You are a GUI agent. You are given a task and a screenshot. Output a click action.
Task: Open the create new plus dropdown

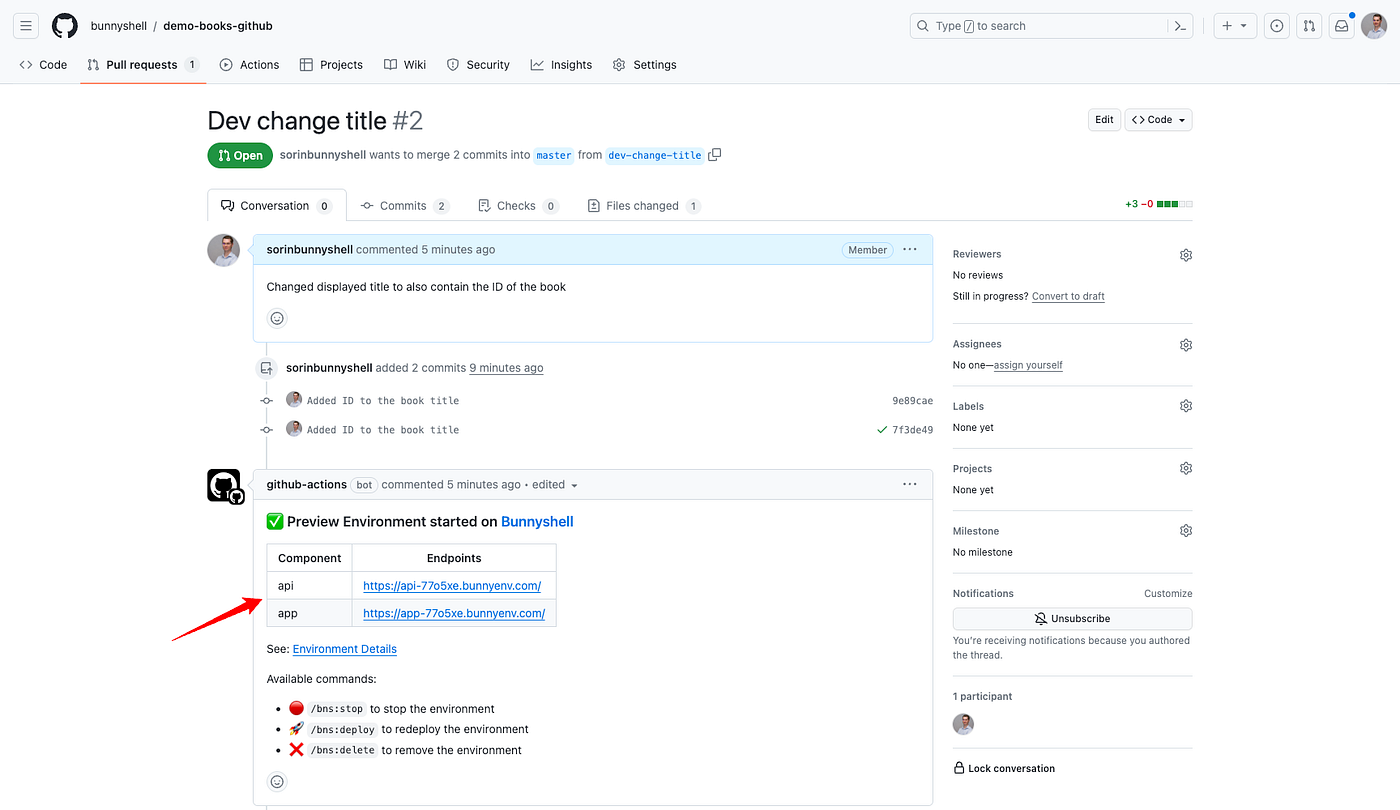point(1235,26)
